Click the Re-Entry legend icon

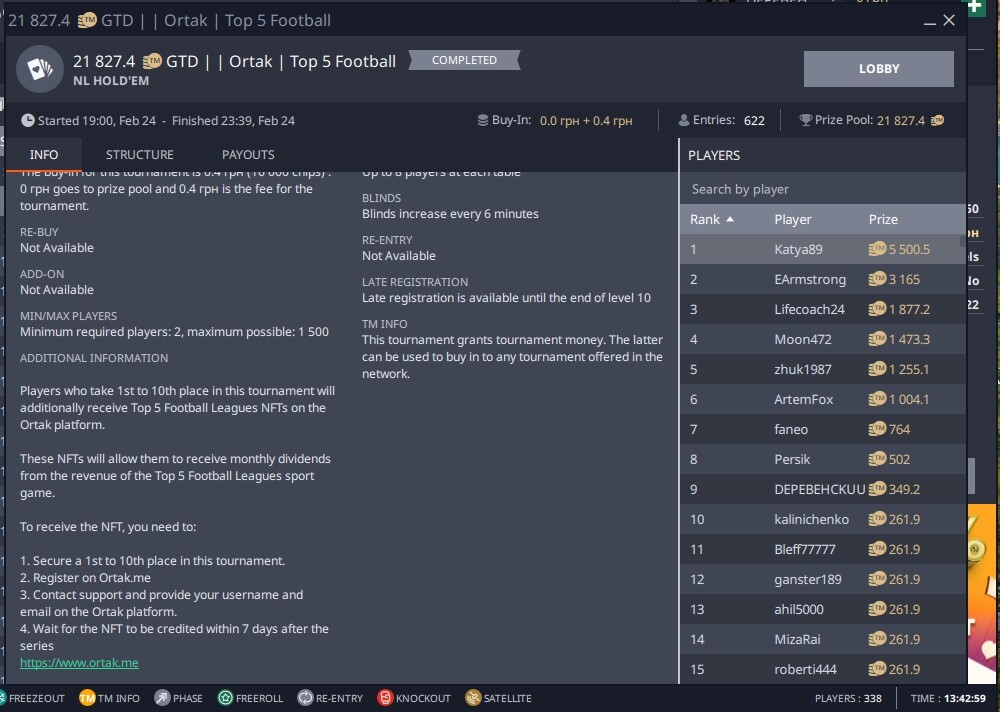pos(305,698)
